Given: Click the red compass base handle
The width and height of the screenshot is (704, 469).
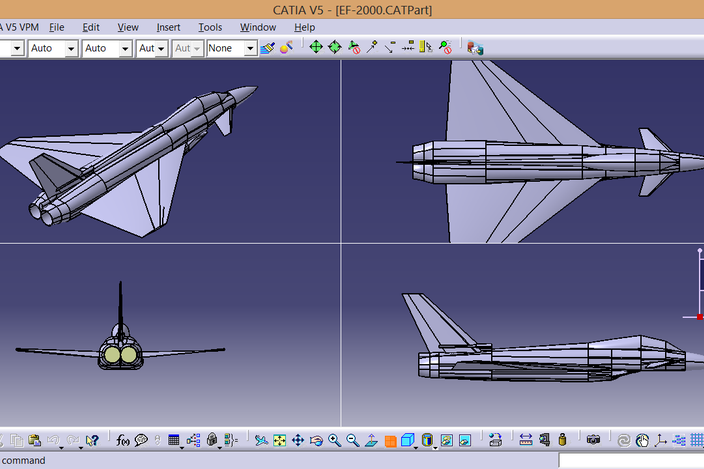Looking at the screenshot, I should [700, 317].
